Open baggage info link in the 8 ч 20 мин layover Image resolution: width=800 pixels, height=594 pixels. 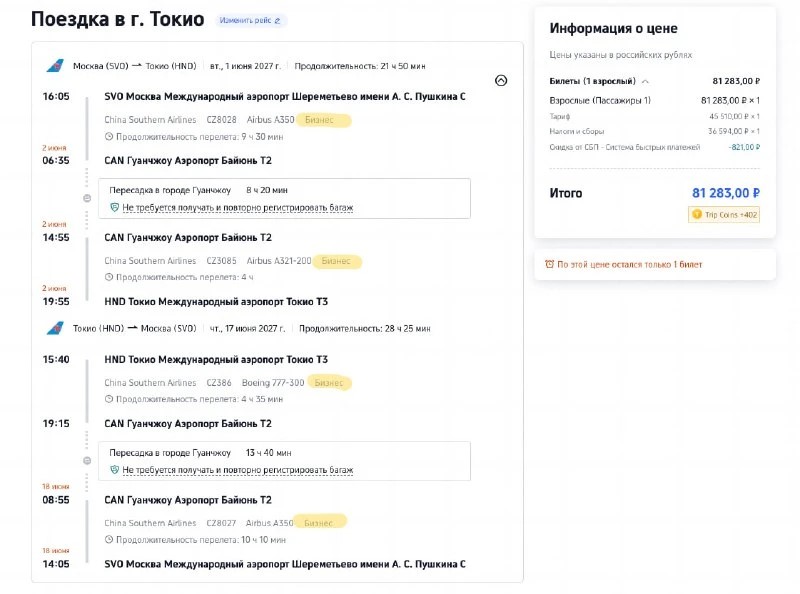pyautogui.click(x=238, y=208)
